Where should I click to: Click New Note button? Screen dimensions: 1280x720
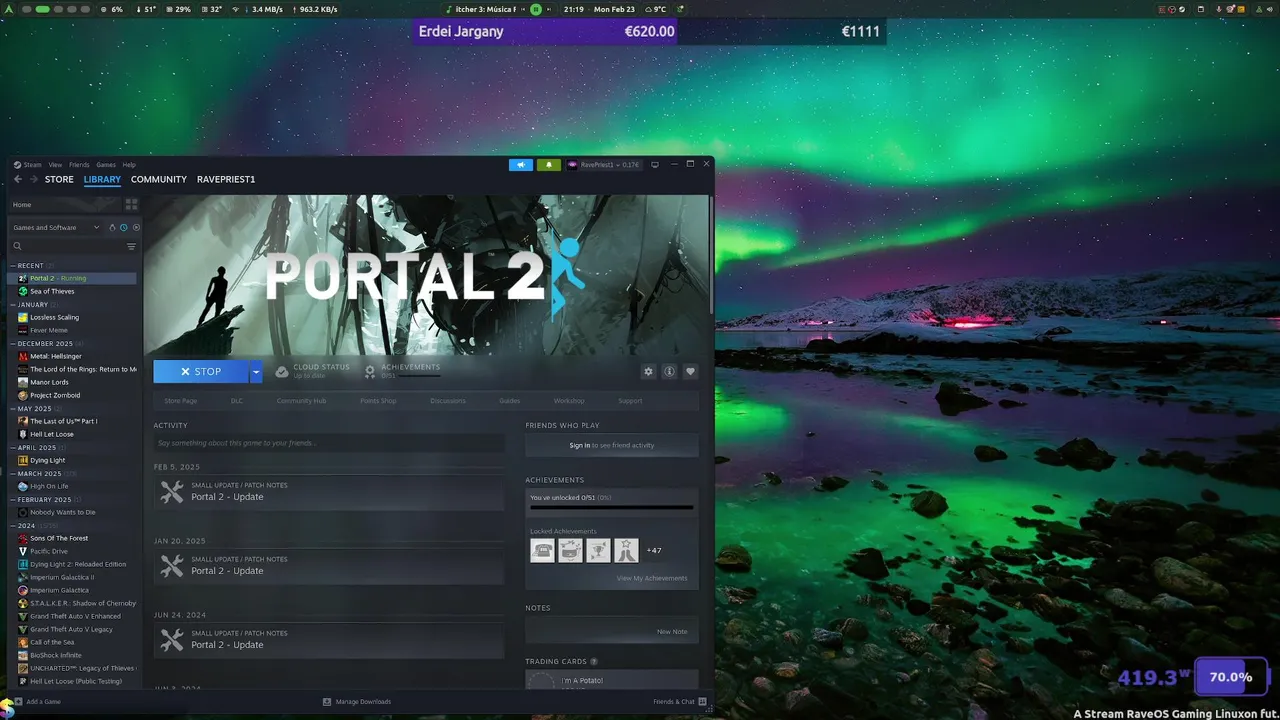(672, 632)
